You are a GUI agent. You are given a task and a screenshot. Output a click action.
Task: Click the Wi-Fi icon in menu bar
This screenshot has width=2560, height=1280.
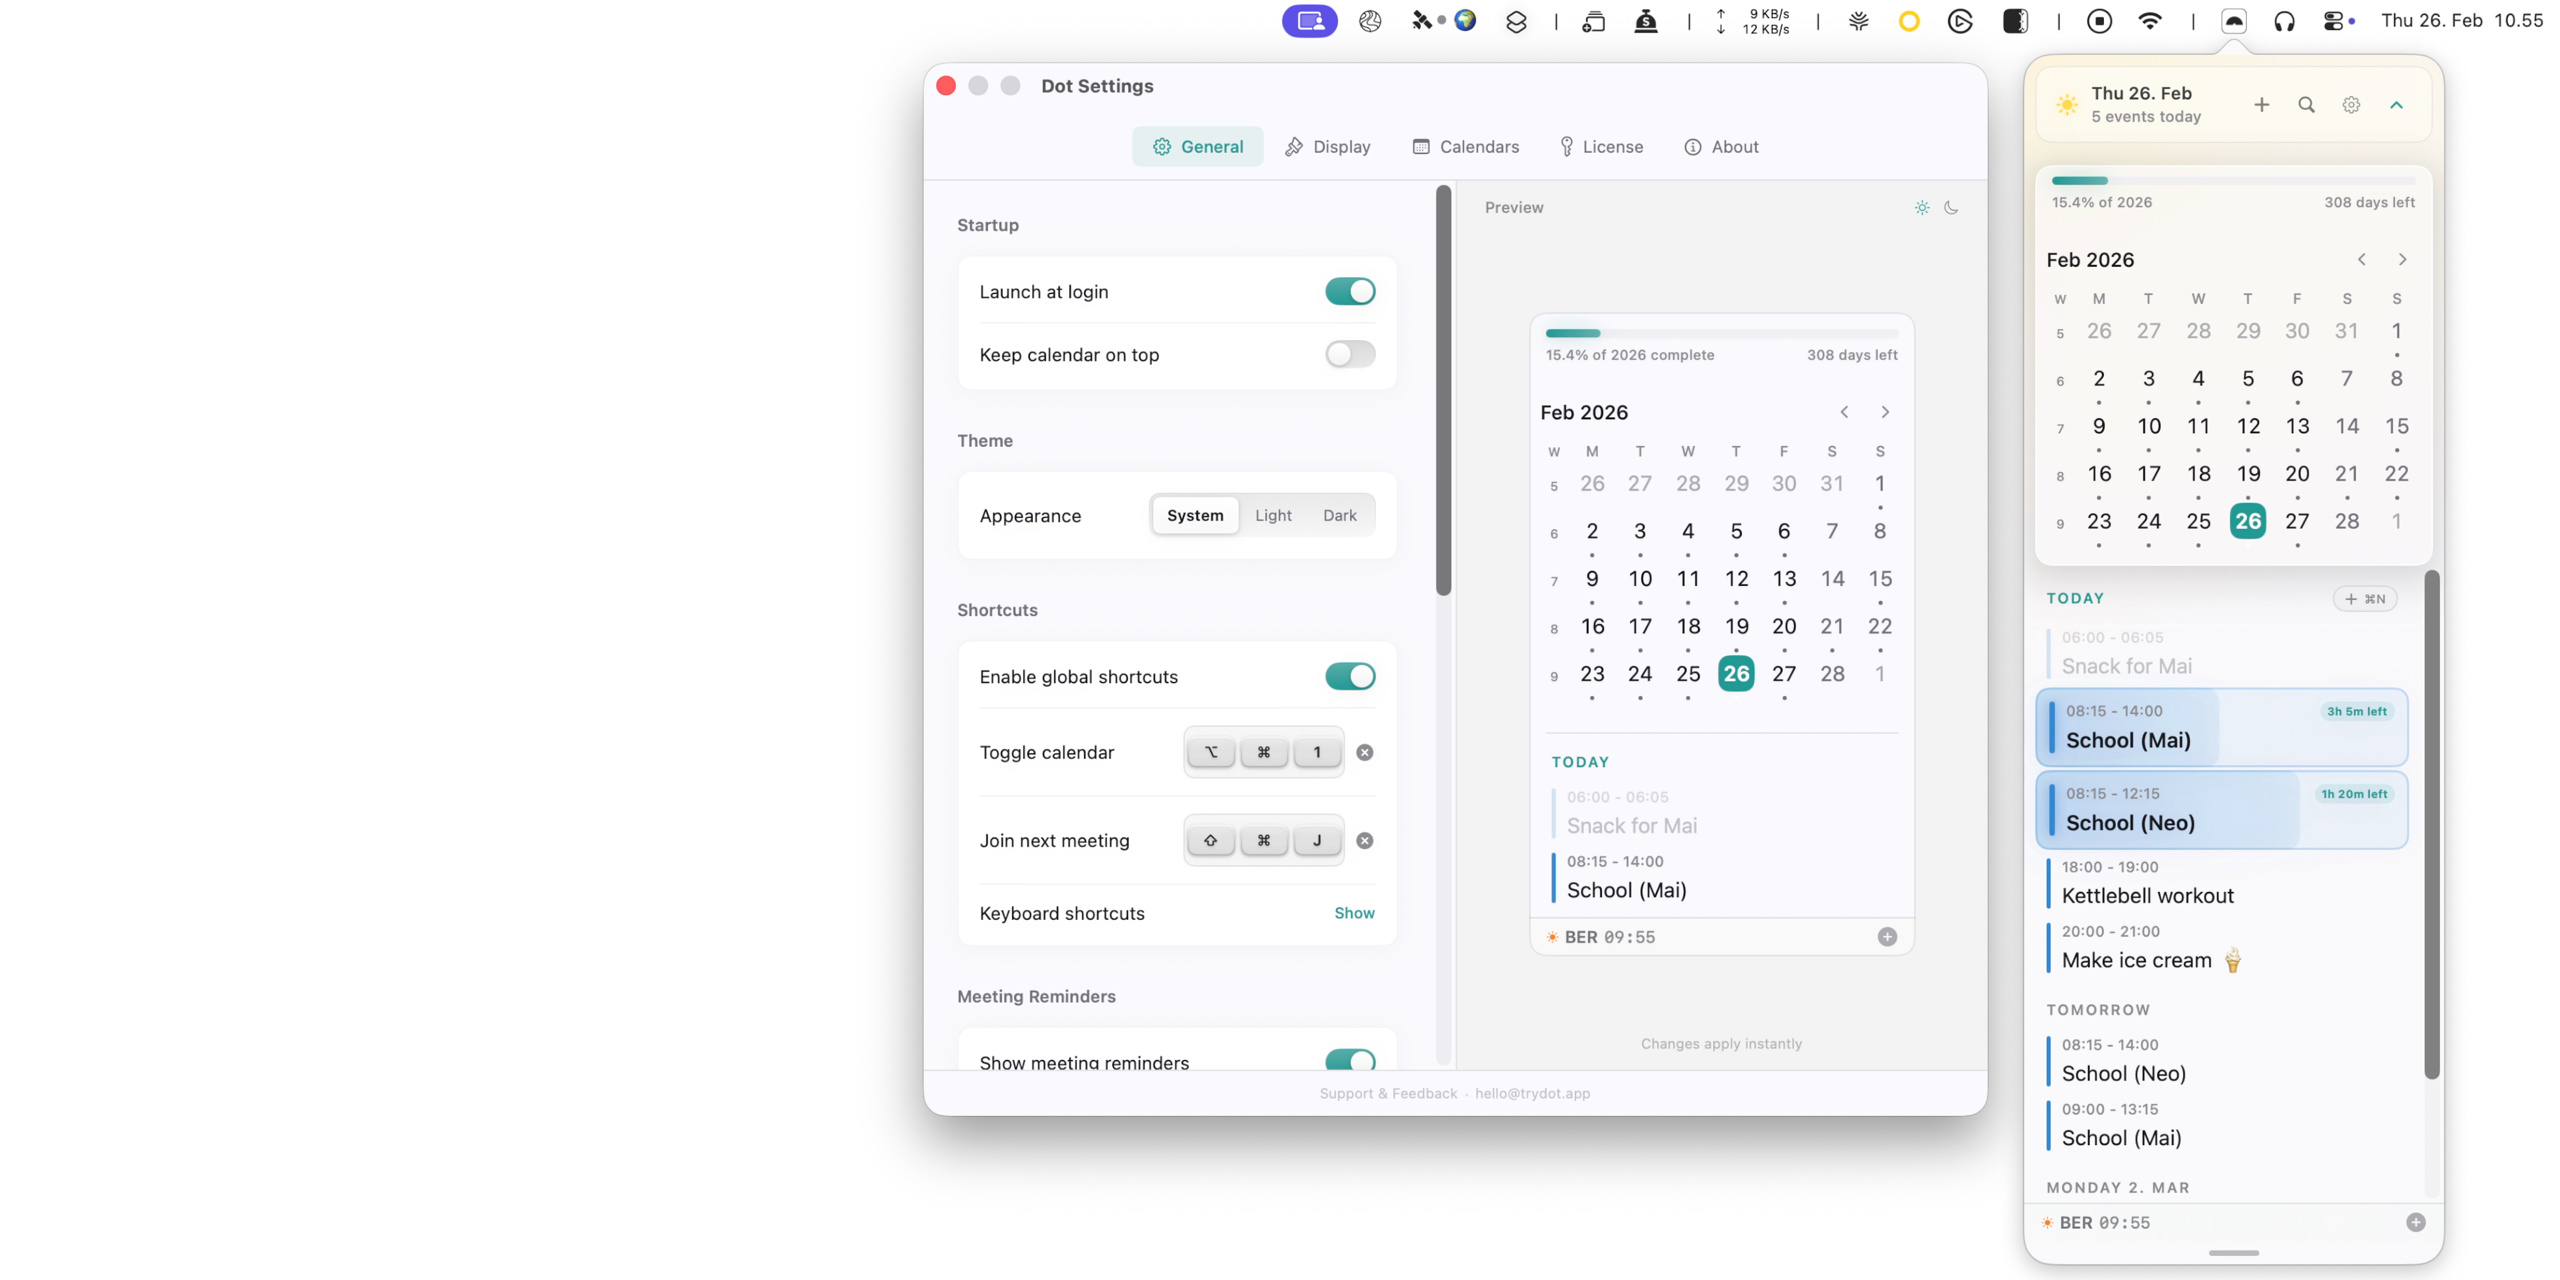coord(2149,21)
